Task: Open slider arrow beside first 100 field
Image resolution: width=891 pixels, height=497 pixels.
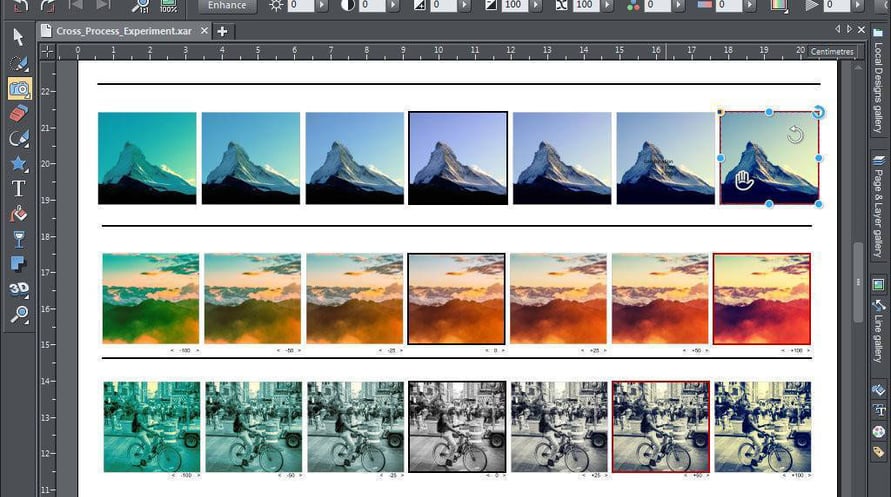Action: [536, 6]
